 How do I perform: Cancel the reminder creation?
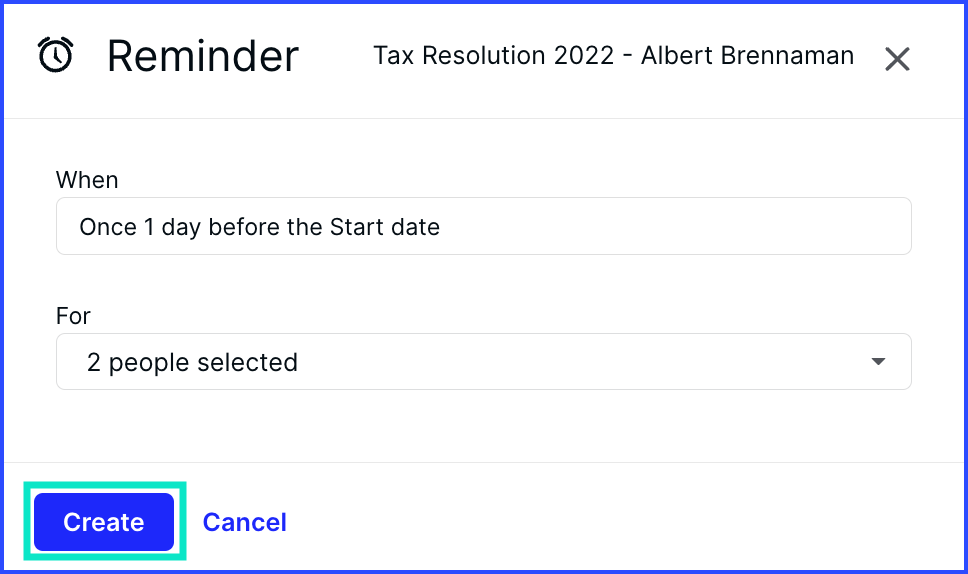(244, 522)
